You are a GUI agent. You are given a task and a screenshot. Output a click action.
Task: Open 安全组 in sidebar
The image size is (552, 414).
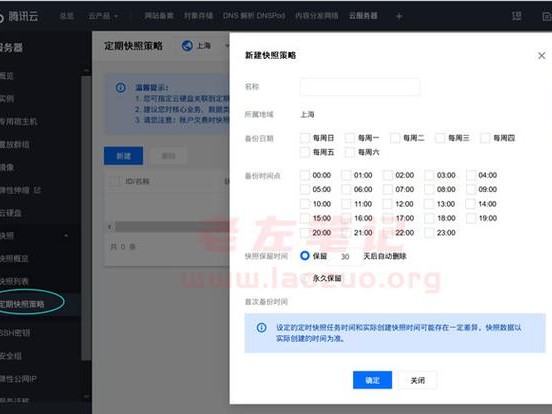tap(11, 356)
